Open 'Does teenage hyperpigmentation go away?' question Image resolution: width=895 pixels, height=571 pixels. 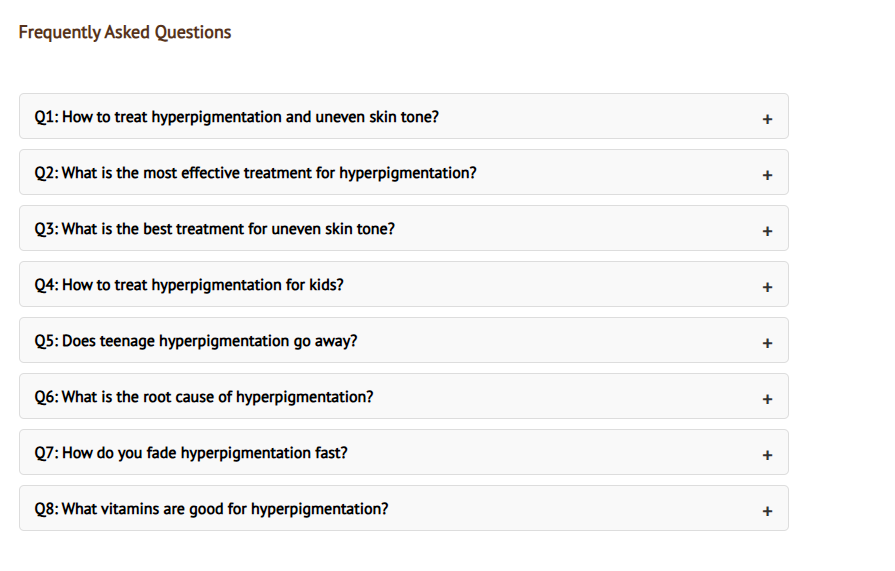click(209, 341)
